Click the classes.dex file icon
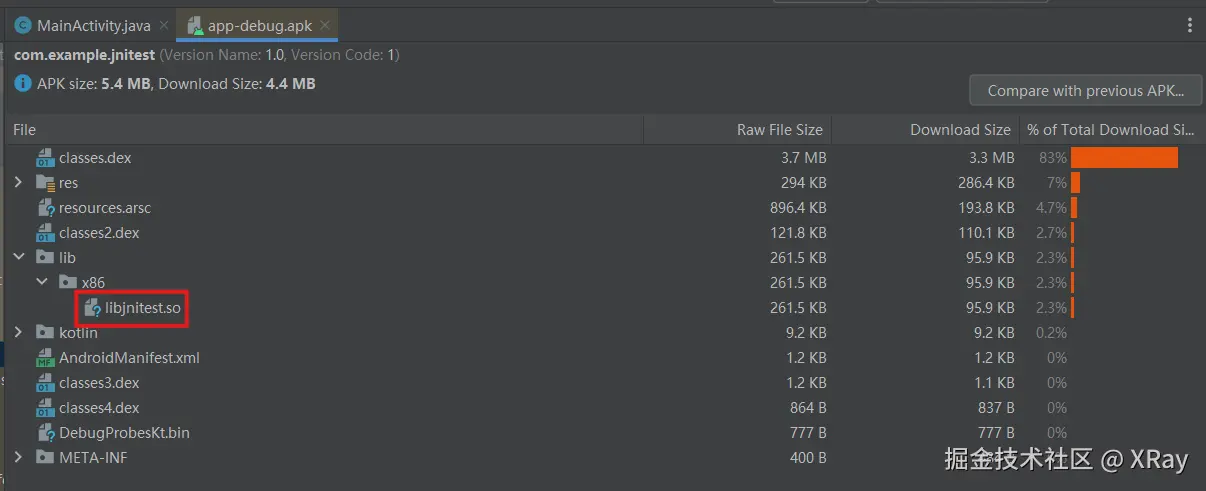1206x491 pixels. (45, 158)
